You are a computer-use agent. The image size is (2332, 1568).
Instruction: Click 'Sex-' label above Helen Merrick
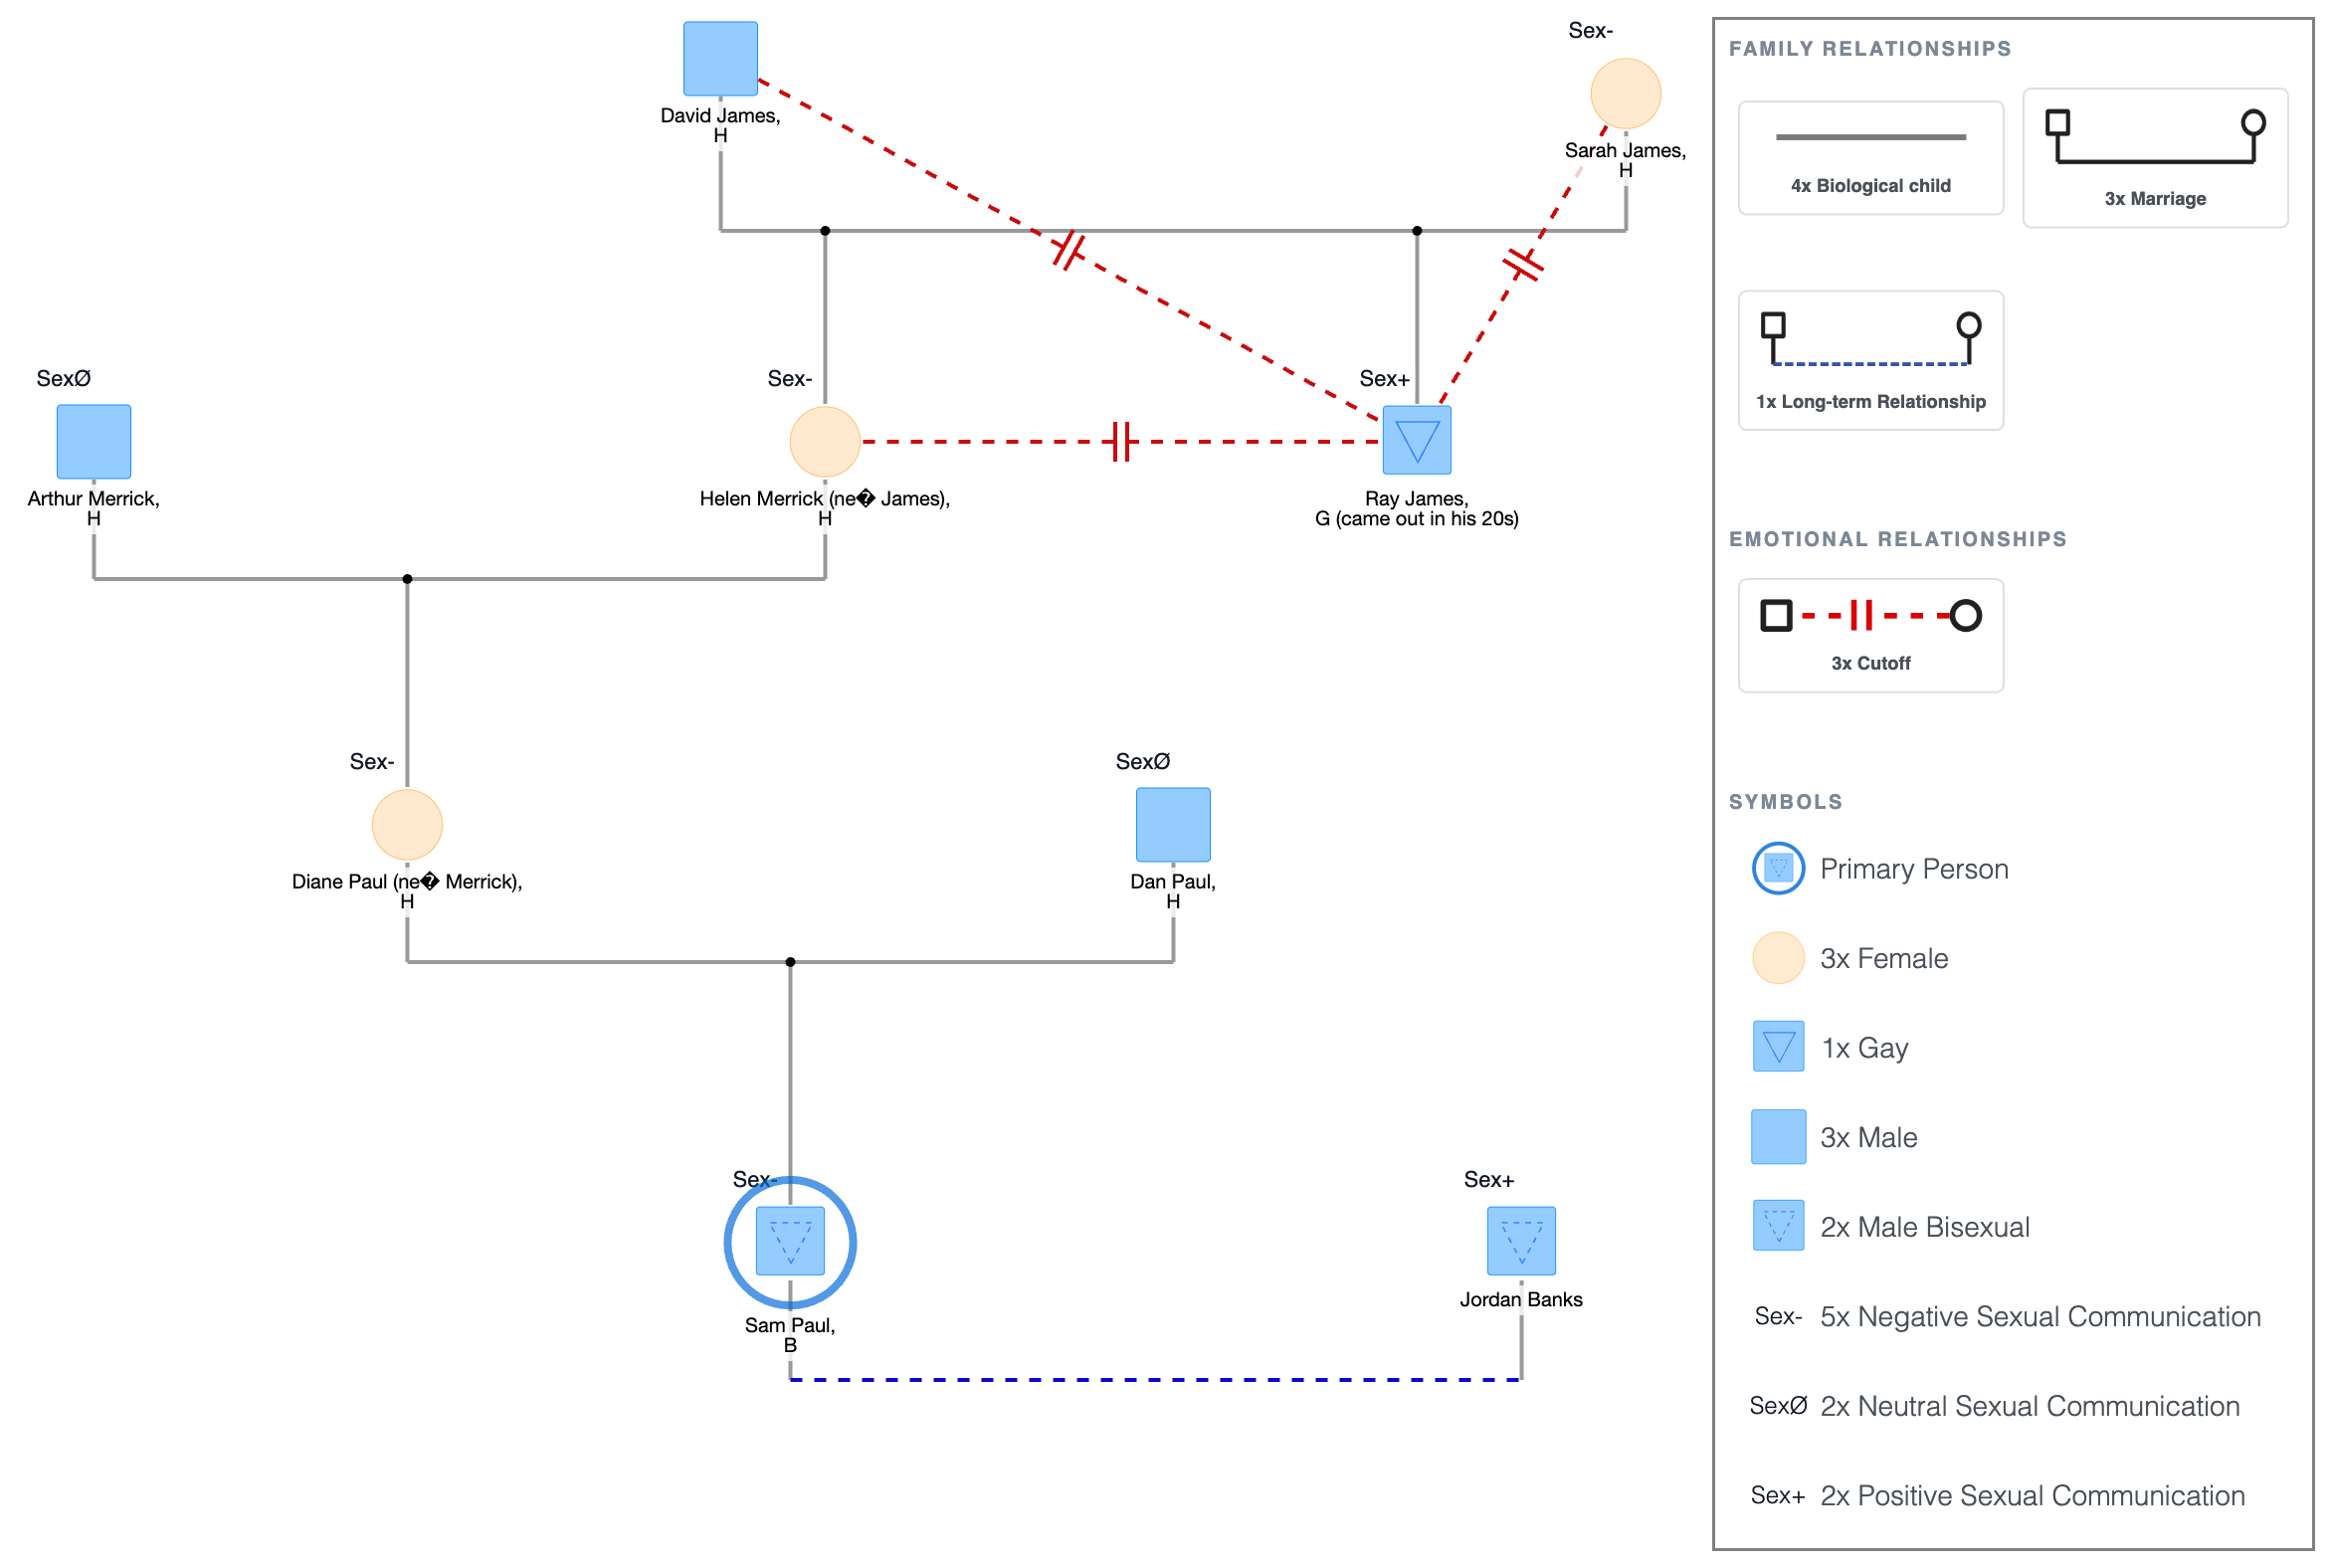pos(789,378)
